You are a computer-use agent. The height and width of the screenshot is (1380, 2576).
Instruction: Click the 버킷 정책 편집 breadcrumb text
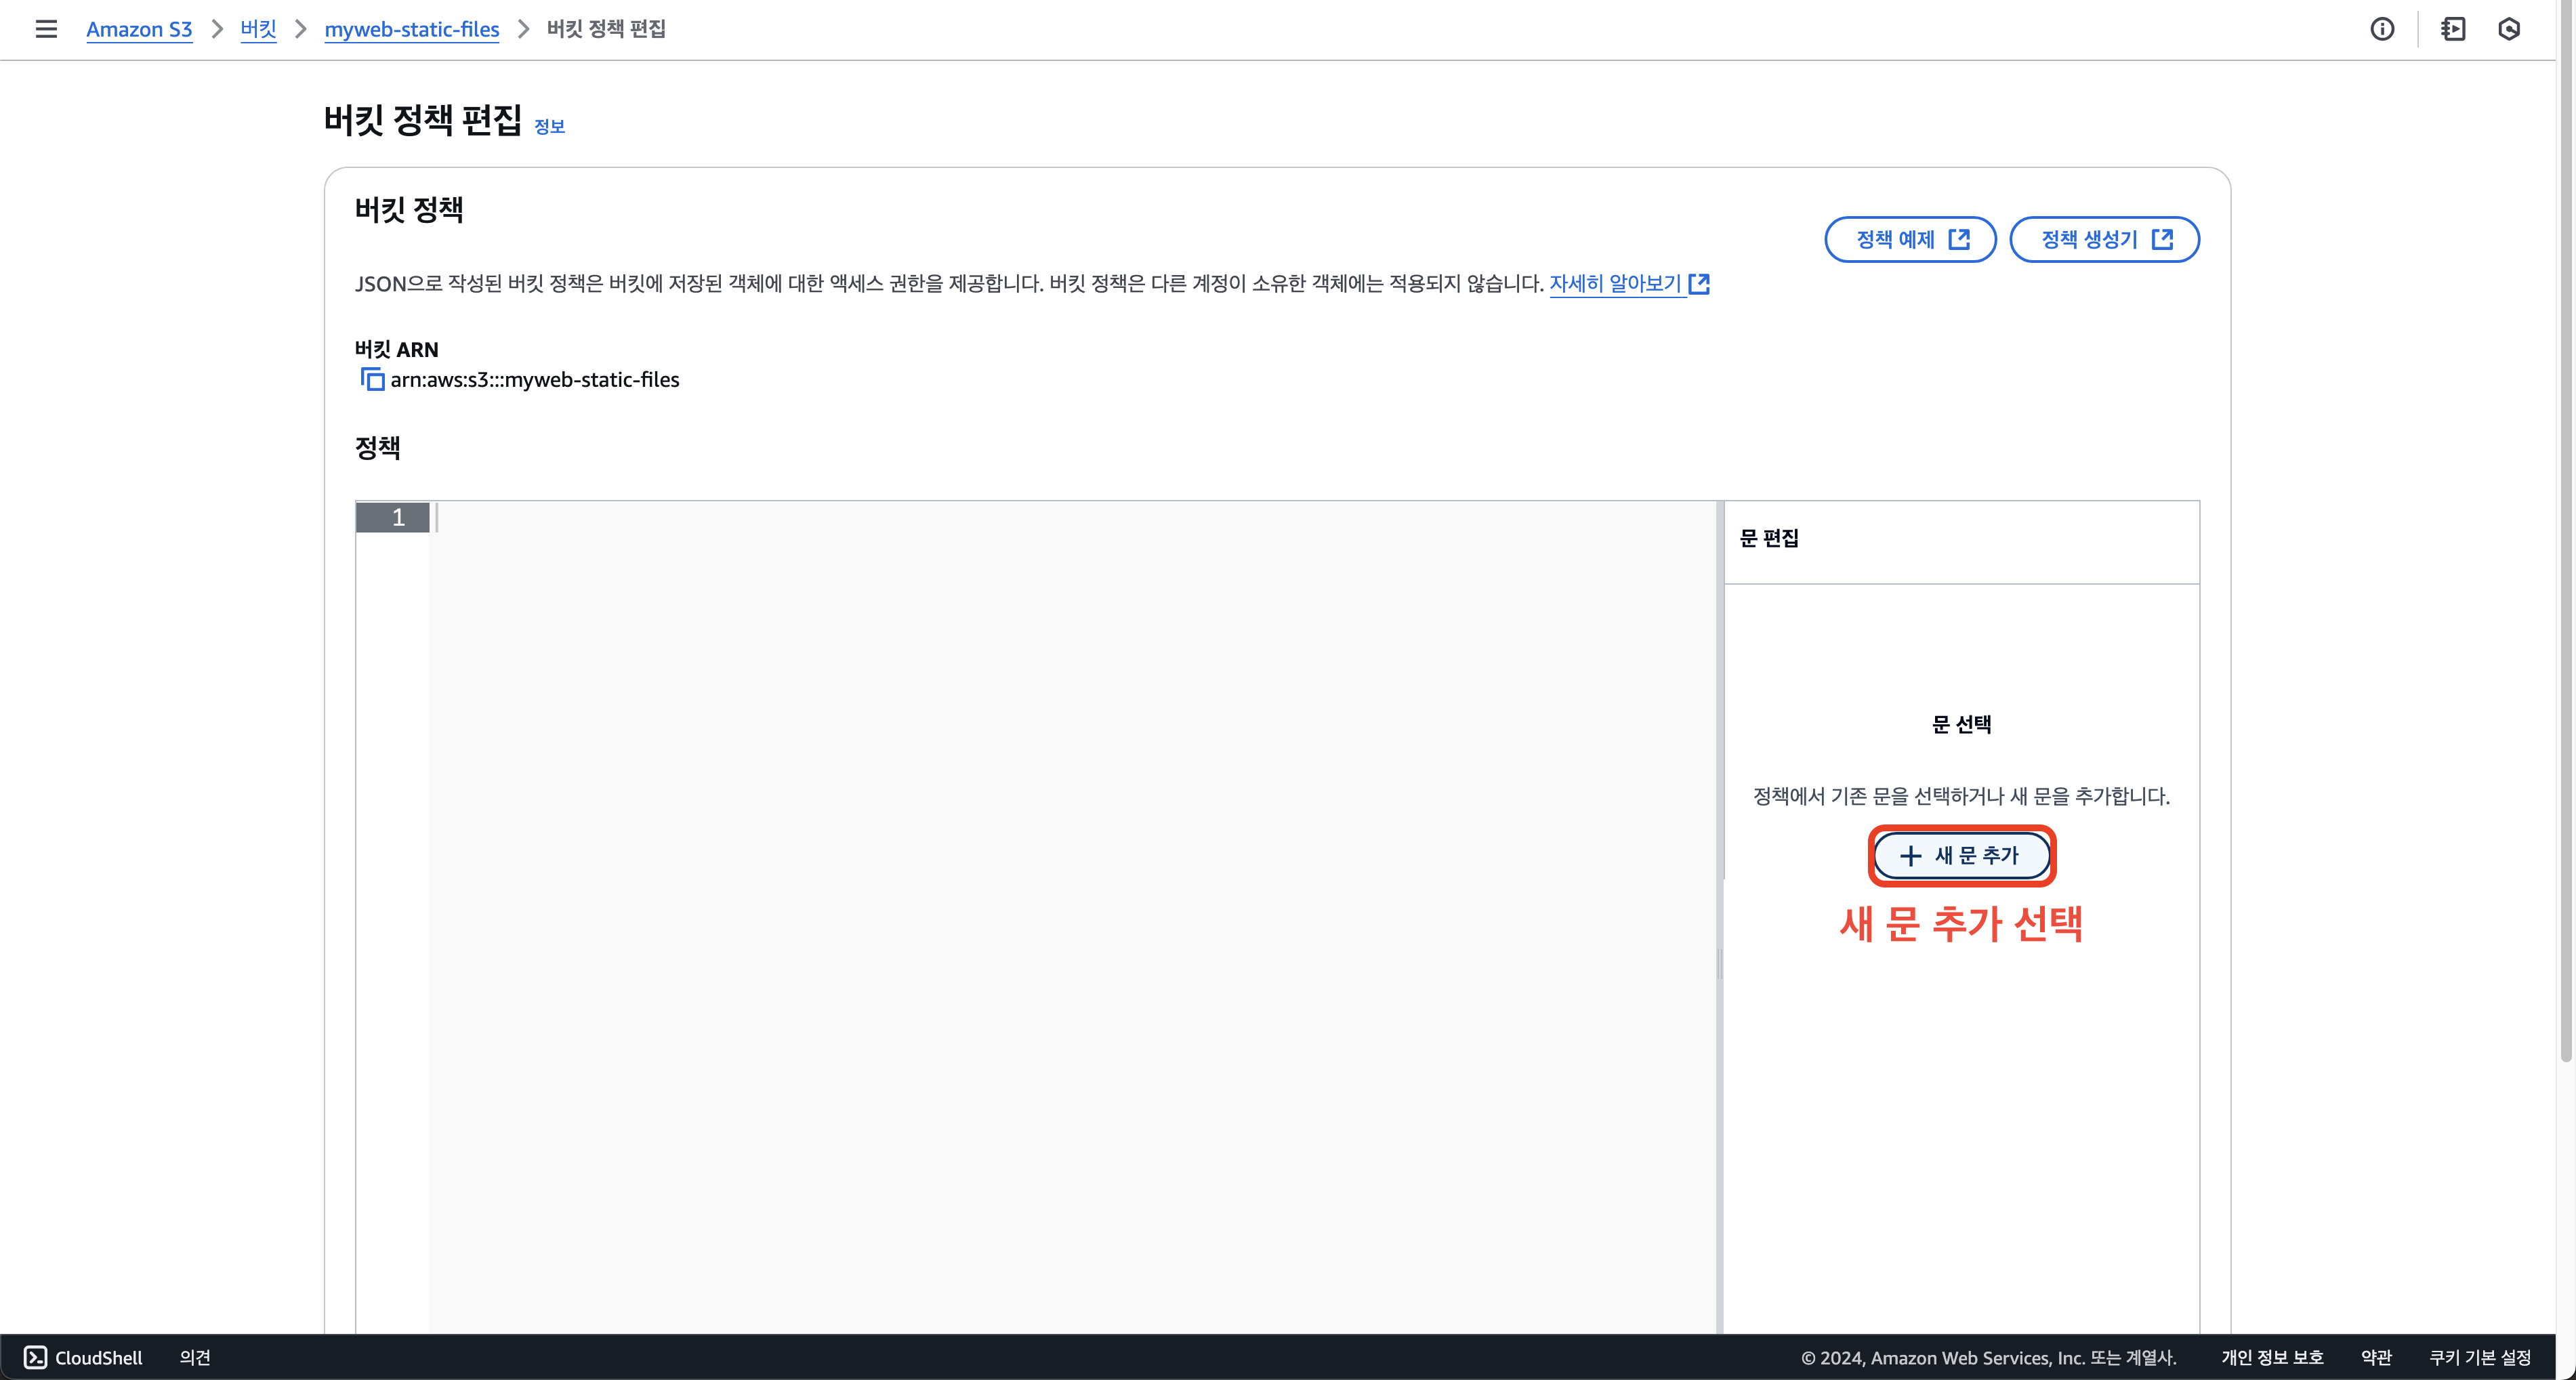[606, 29]
